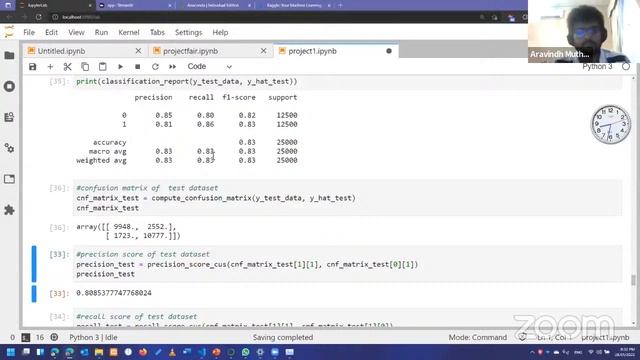Click the 0.8085377747768024 output value
This screenshot has width=640, height=360.
[x=114, y=293]
